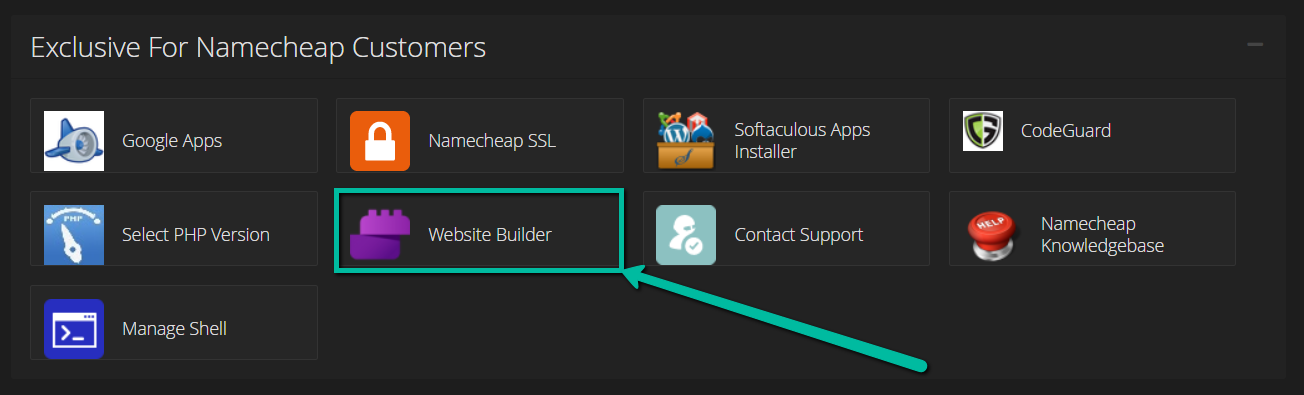Click the Contact Support agent icon

686,235
